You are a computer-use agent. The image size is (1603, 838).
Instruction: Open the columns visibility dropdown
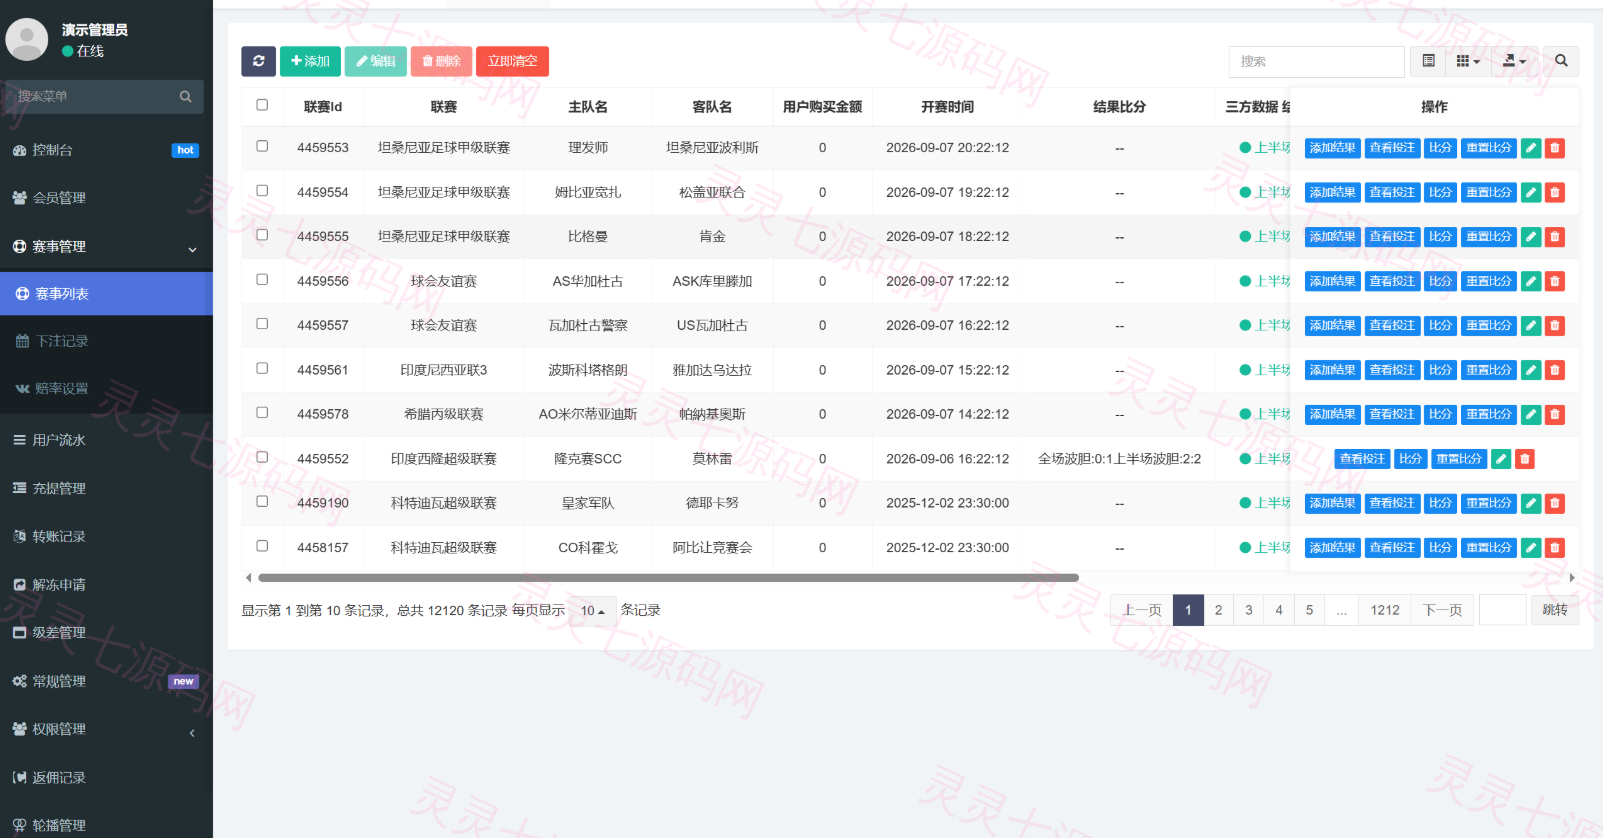[1468, 61]
